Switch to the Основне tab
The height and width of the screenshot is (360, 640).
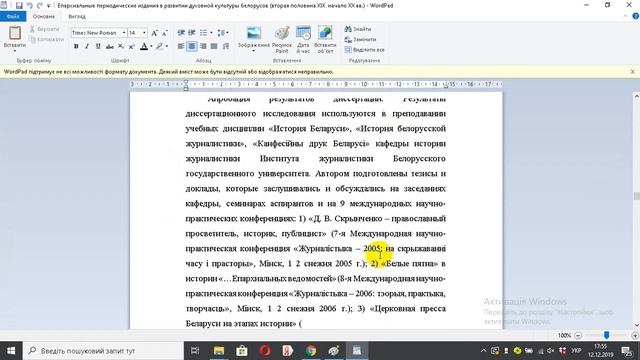point(44,16)
